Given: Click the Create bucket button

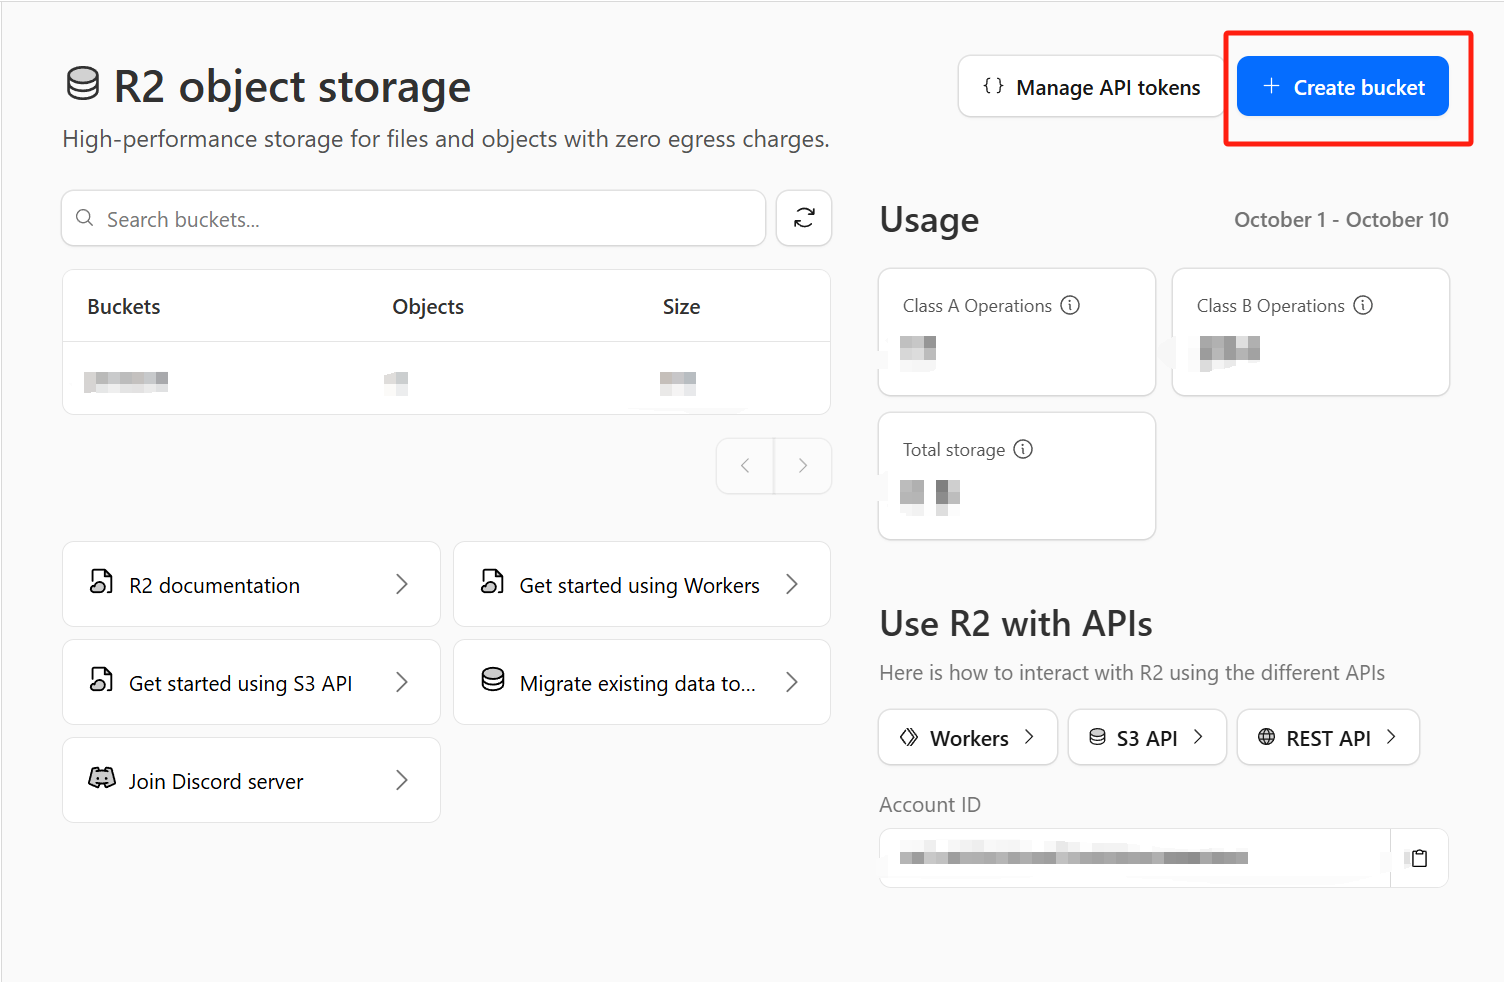Looking at the screenshot, I should pyautogui.click(x=1342, y=87).
